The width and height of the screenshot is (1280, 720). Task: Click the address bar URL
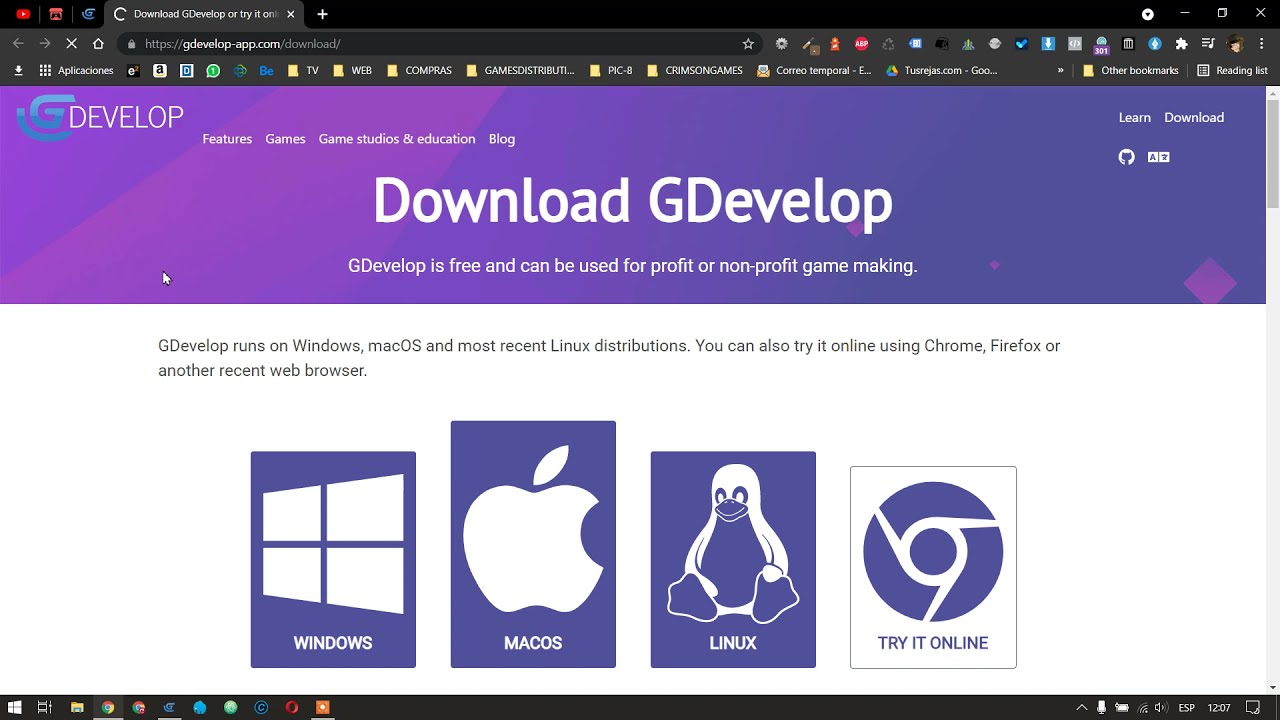click(x=243, y=44)
